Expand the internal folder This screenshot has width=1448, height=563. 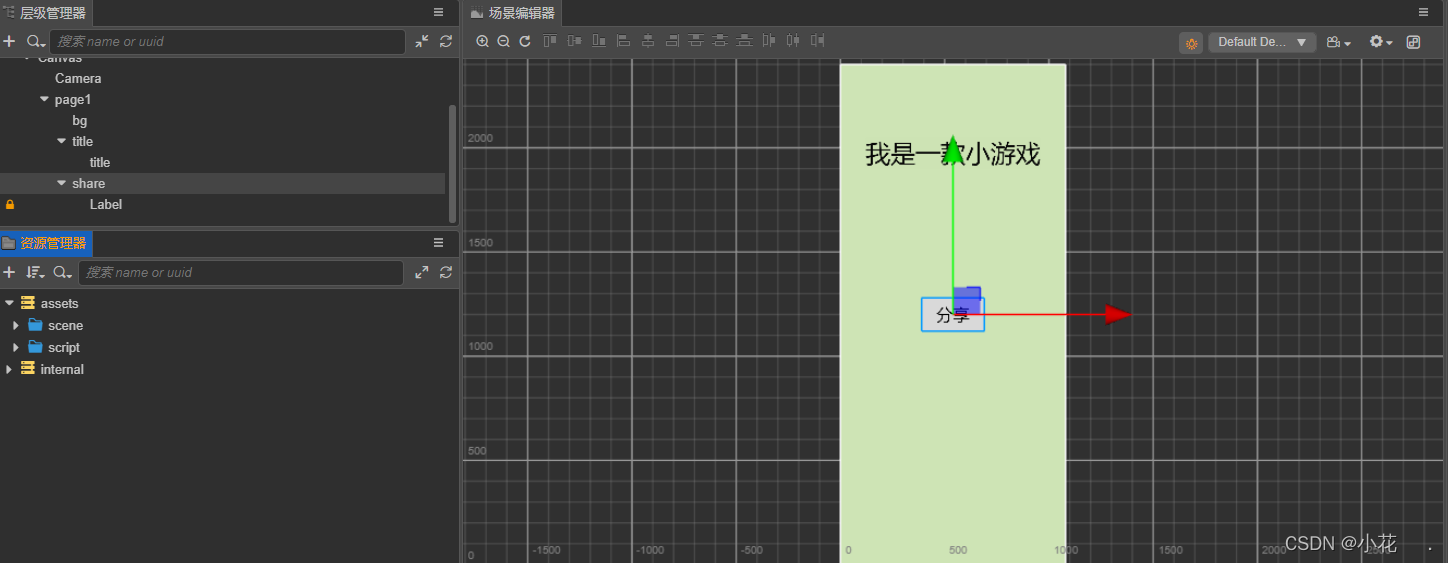pyautogui.click(x=9, y=369)
